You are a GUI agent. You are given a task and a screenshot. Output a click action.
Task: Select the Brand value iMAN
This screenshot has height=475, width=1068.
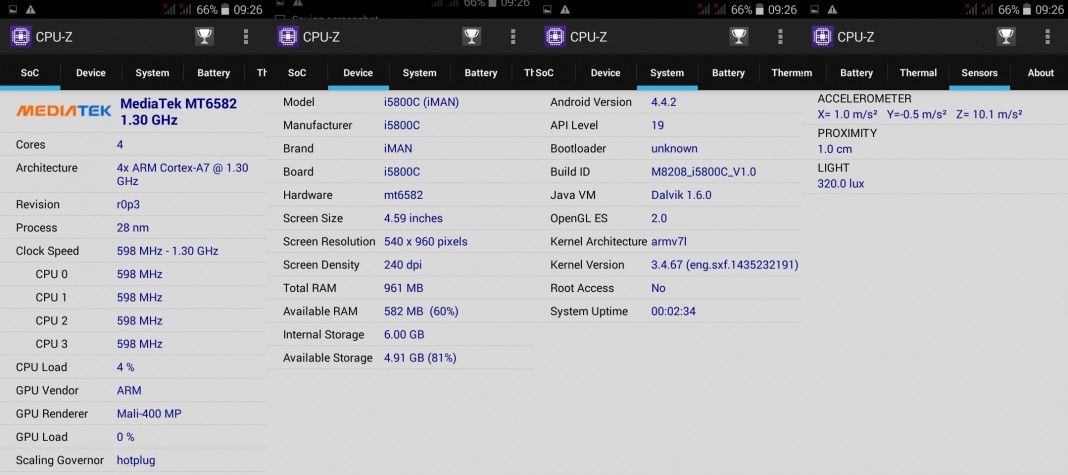click(398, 149)
